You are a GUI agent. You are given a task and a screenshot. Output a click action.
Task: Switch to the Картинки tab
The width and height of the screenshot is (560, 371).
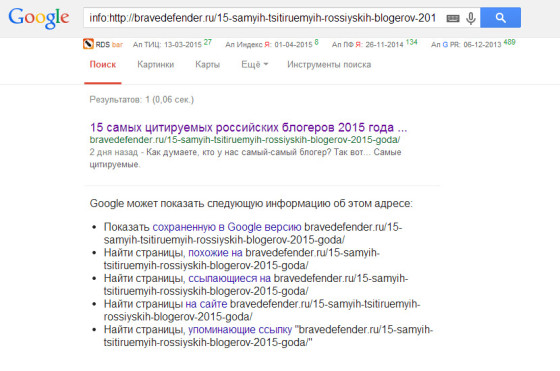pos(155,65)
